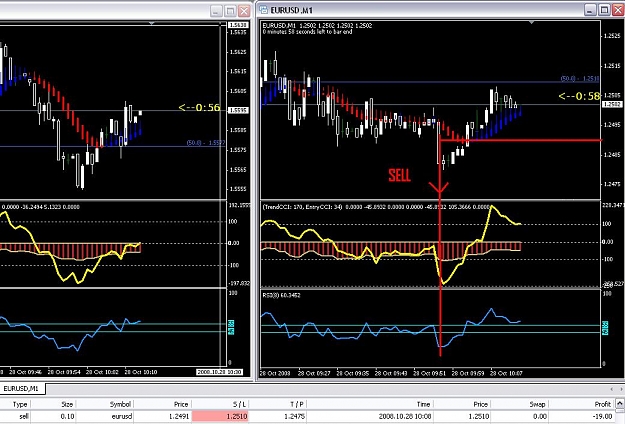Switch to the EURUSD,M1 chart tab
This screenshot has height=424, width=625.
point(22,388)
